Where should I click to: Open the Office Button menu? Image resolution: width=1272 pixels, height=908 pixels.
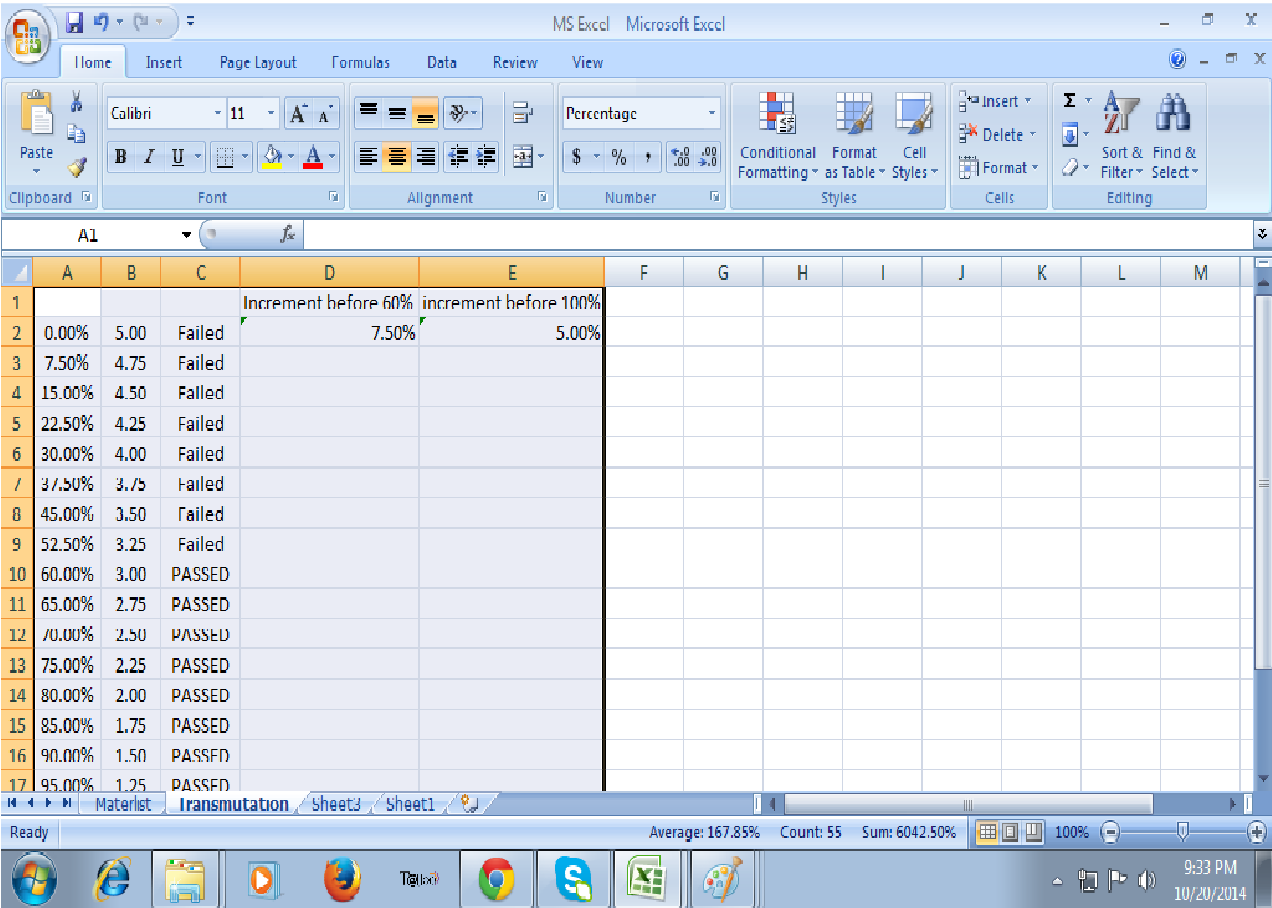pos(28,36)
